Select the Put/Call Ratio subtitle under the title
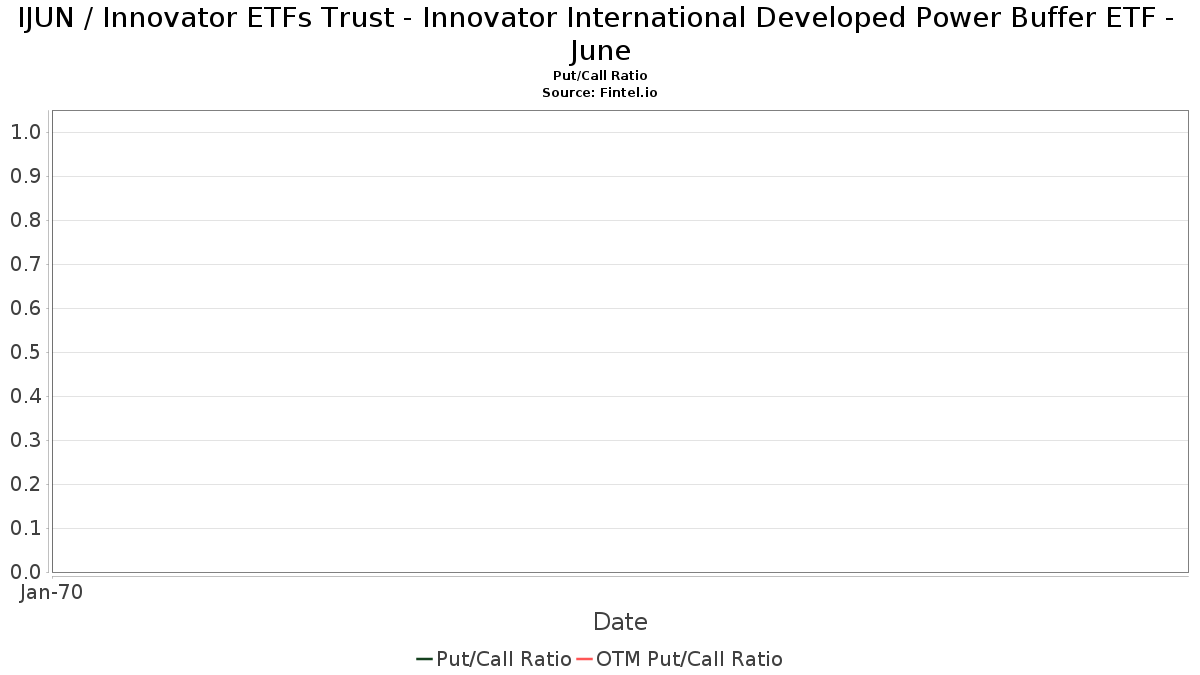 pyautogui.click(x=600, y=76)
